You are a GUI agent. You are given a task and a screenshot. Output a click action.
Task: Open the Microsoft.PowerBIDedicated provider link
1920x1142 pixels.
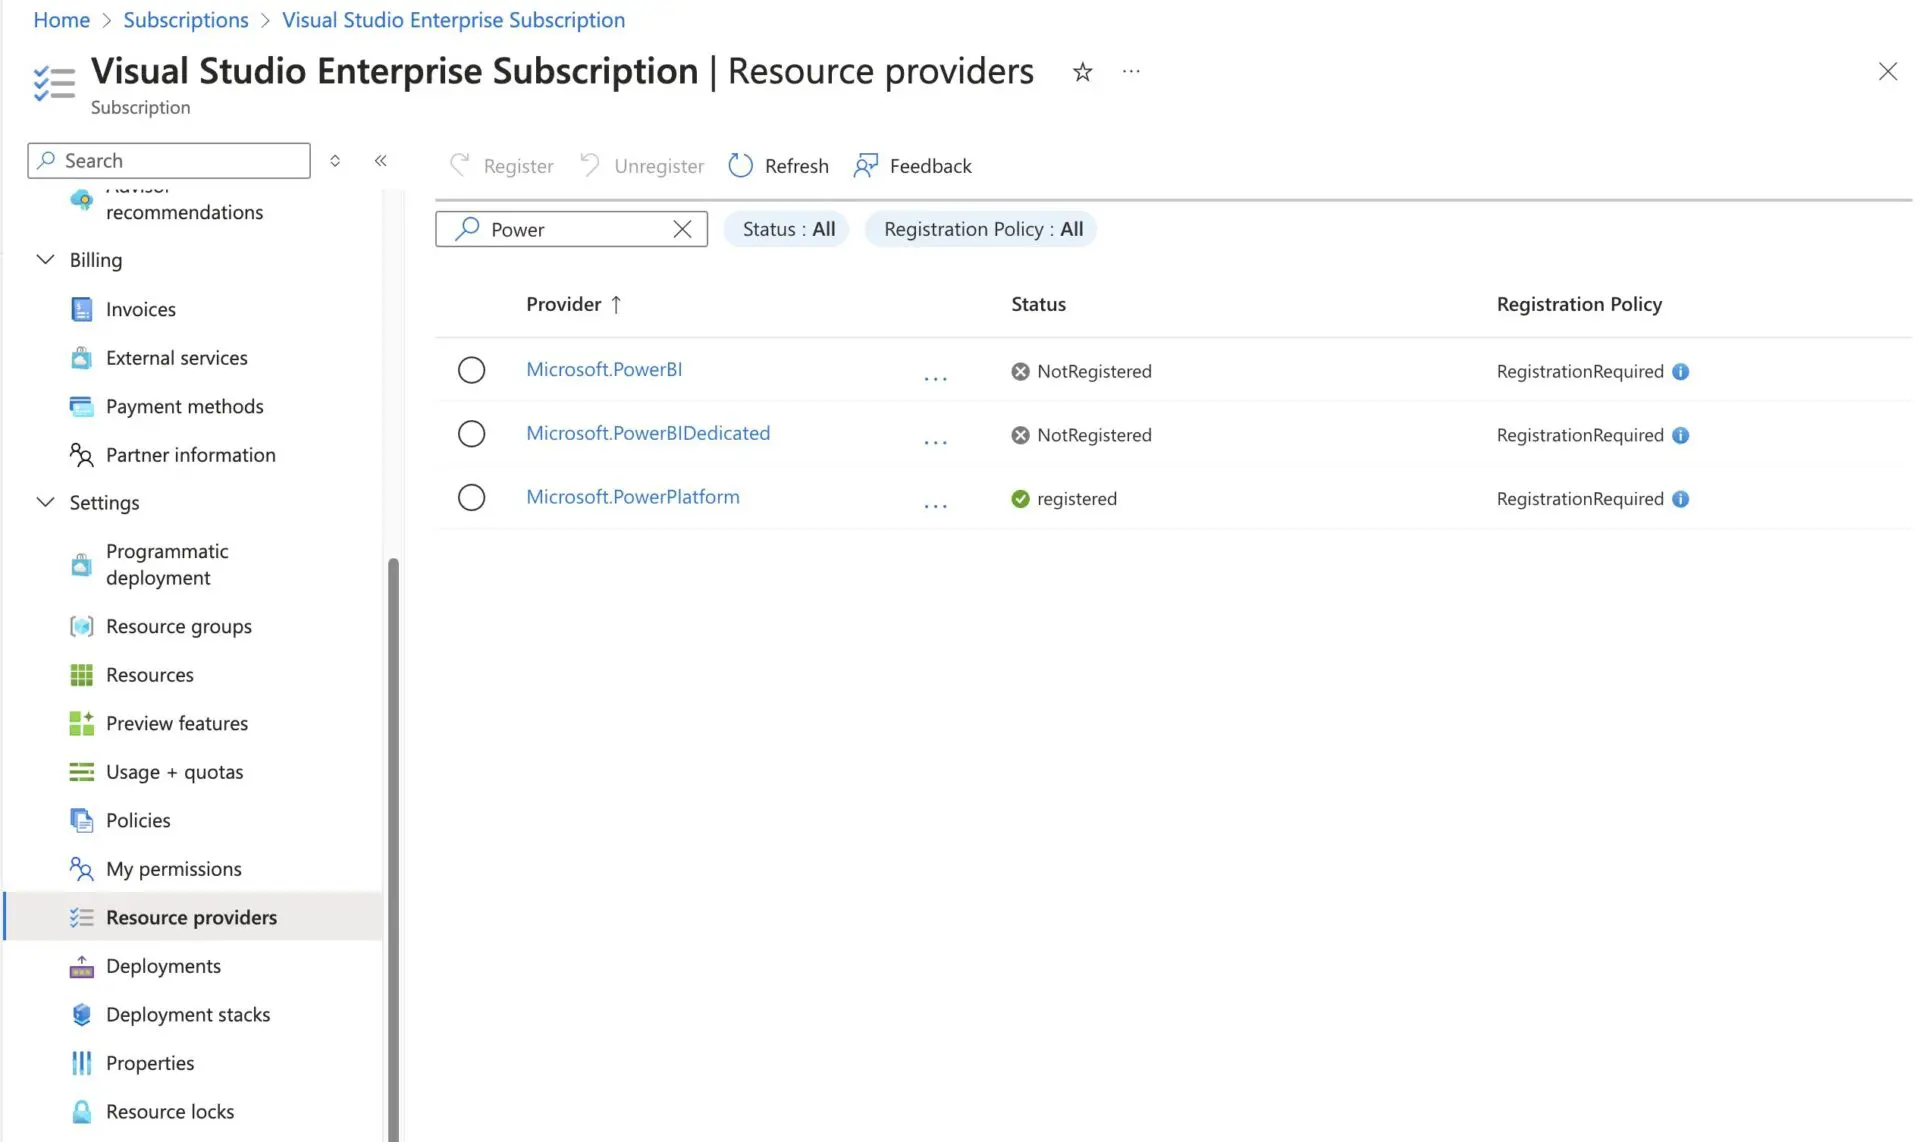pyautogui.click(x=648, y=433)
